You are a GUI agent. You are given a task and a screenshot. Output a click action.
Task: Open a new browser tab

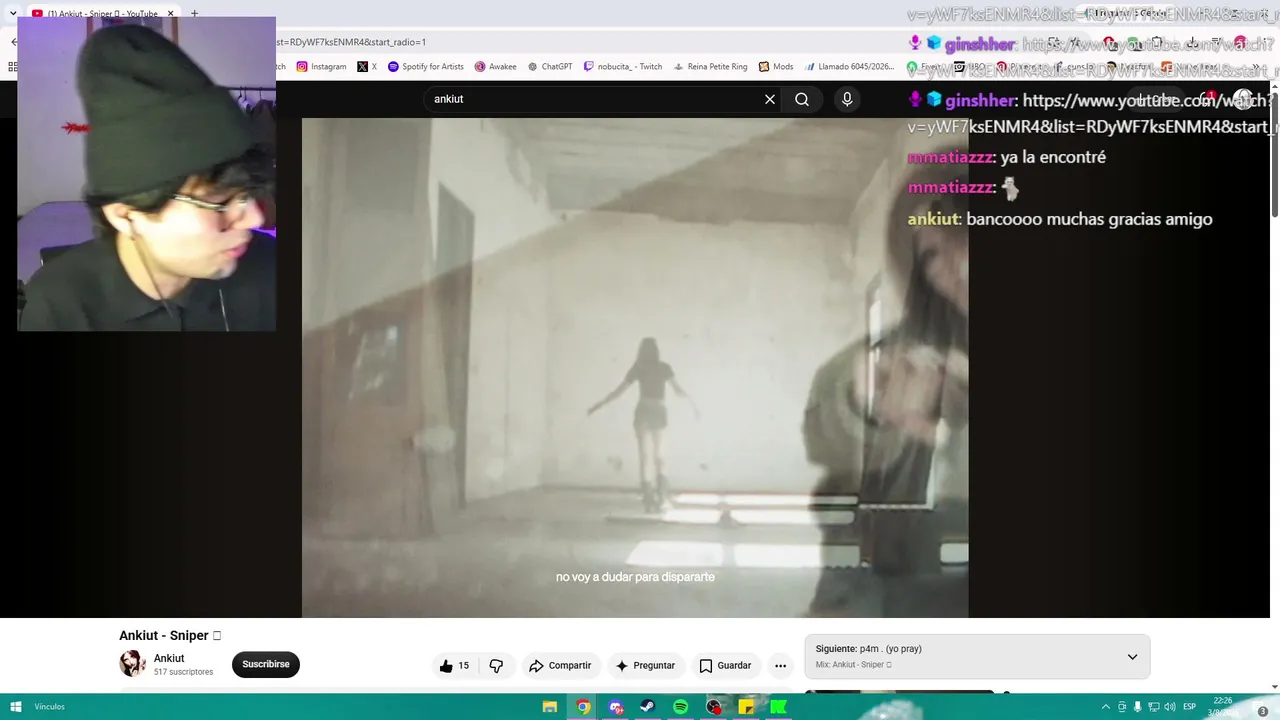194,14
